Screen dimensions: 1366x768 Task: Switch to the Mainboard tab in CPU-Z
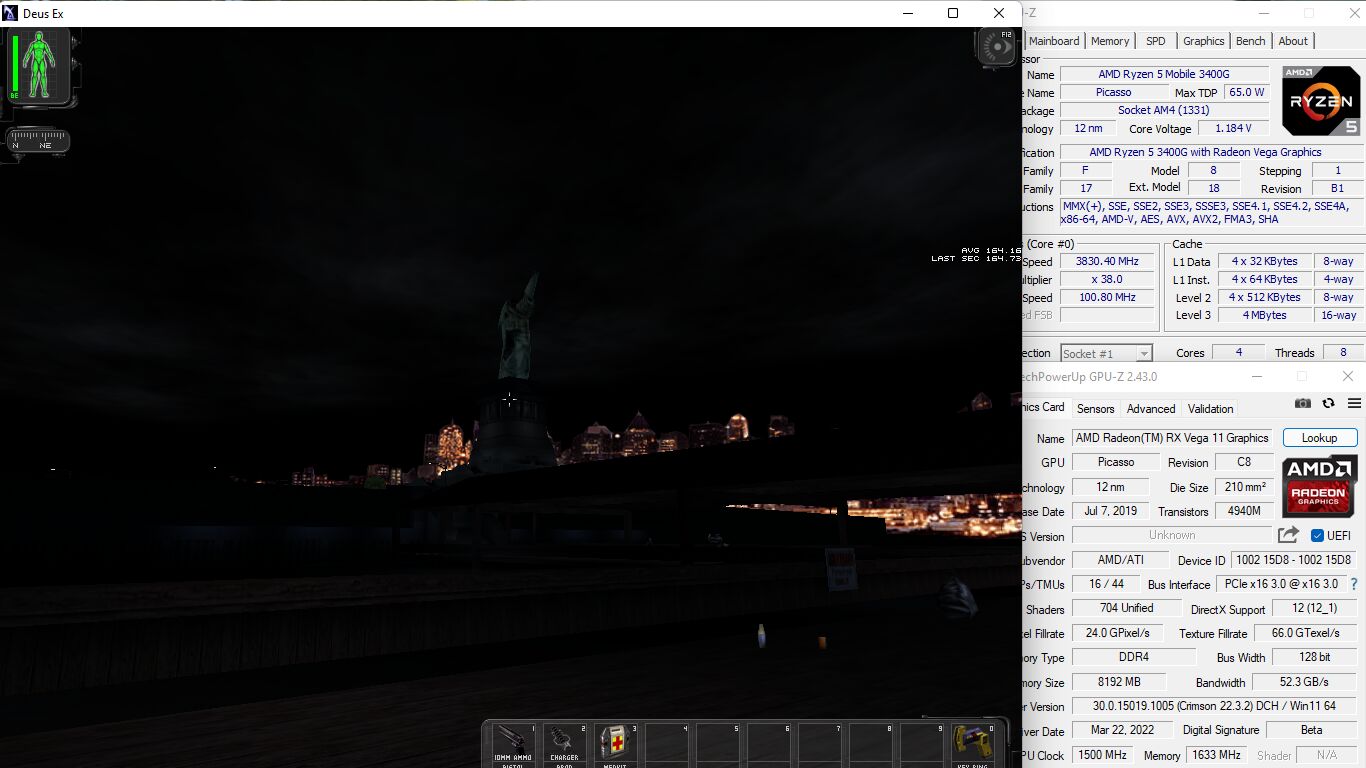coord(1054,41)
